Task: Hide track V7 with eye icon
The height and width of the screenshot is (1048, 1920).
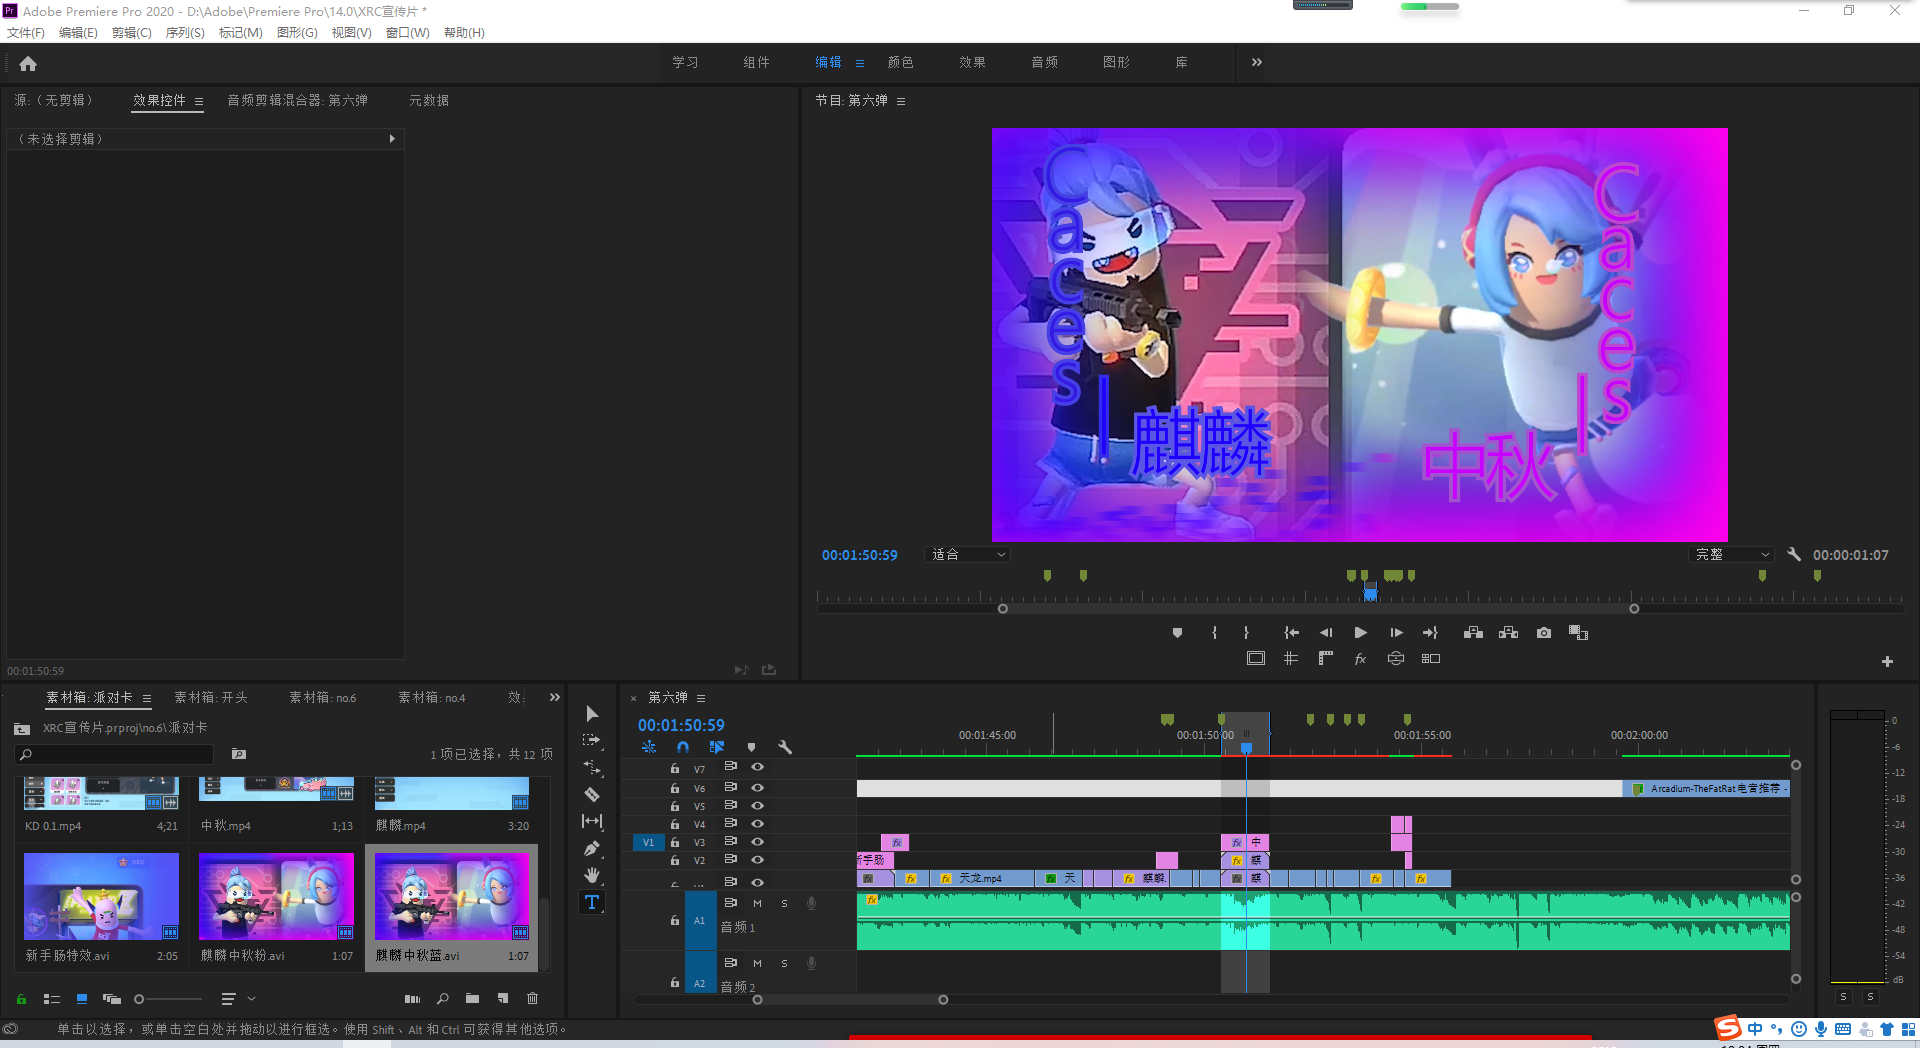Action: pos(757,766)
